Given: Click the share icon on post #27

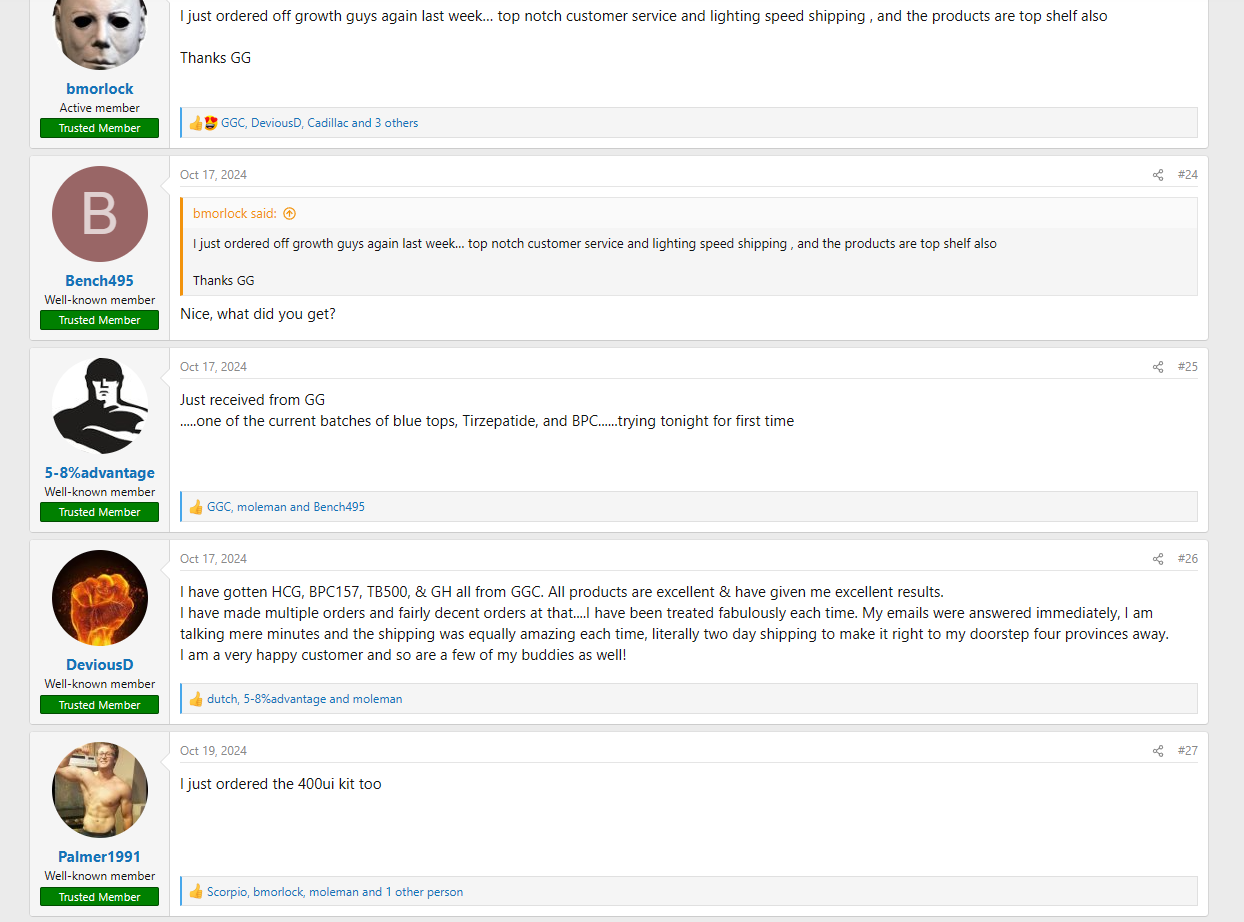Looking at the screenshot, I should 1158,751.
